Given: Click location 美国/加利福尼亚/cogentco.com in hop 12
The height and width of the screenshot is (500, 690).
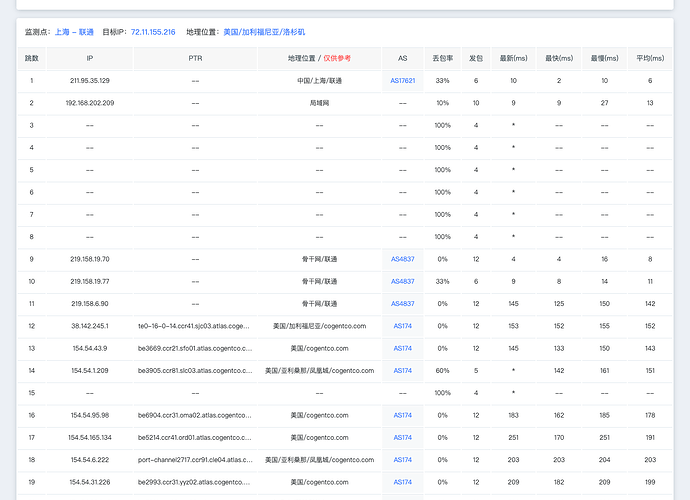Looking at the screenshot, I should click(x=319, y=326).
